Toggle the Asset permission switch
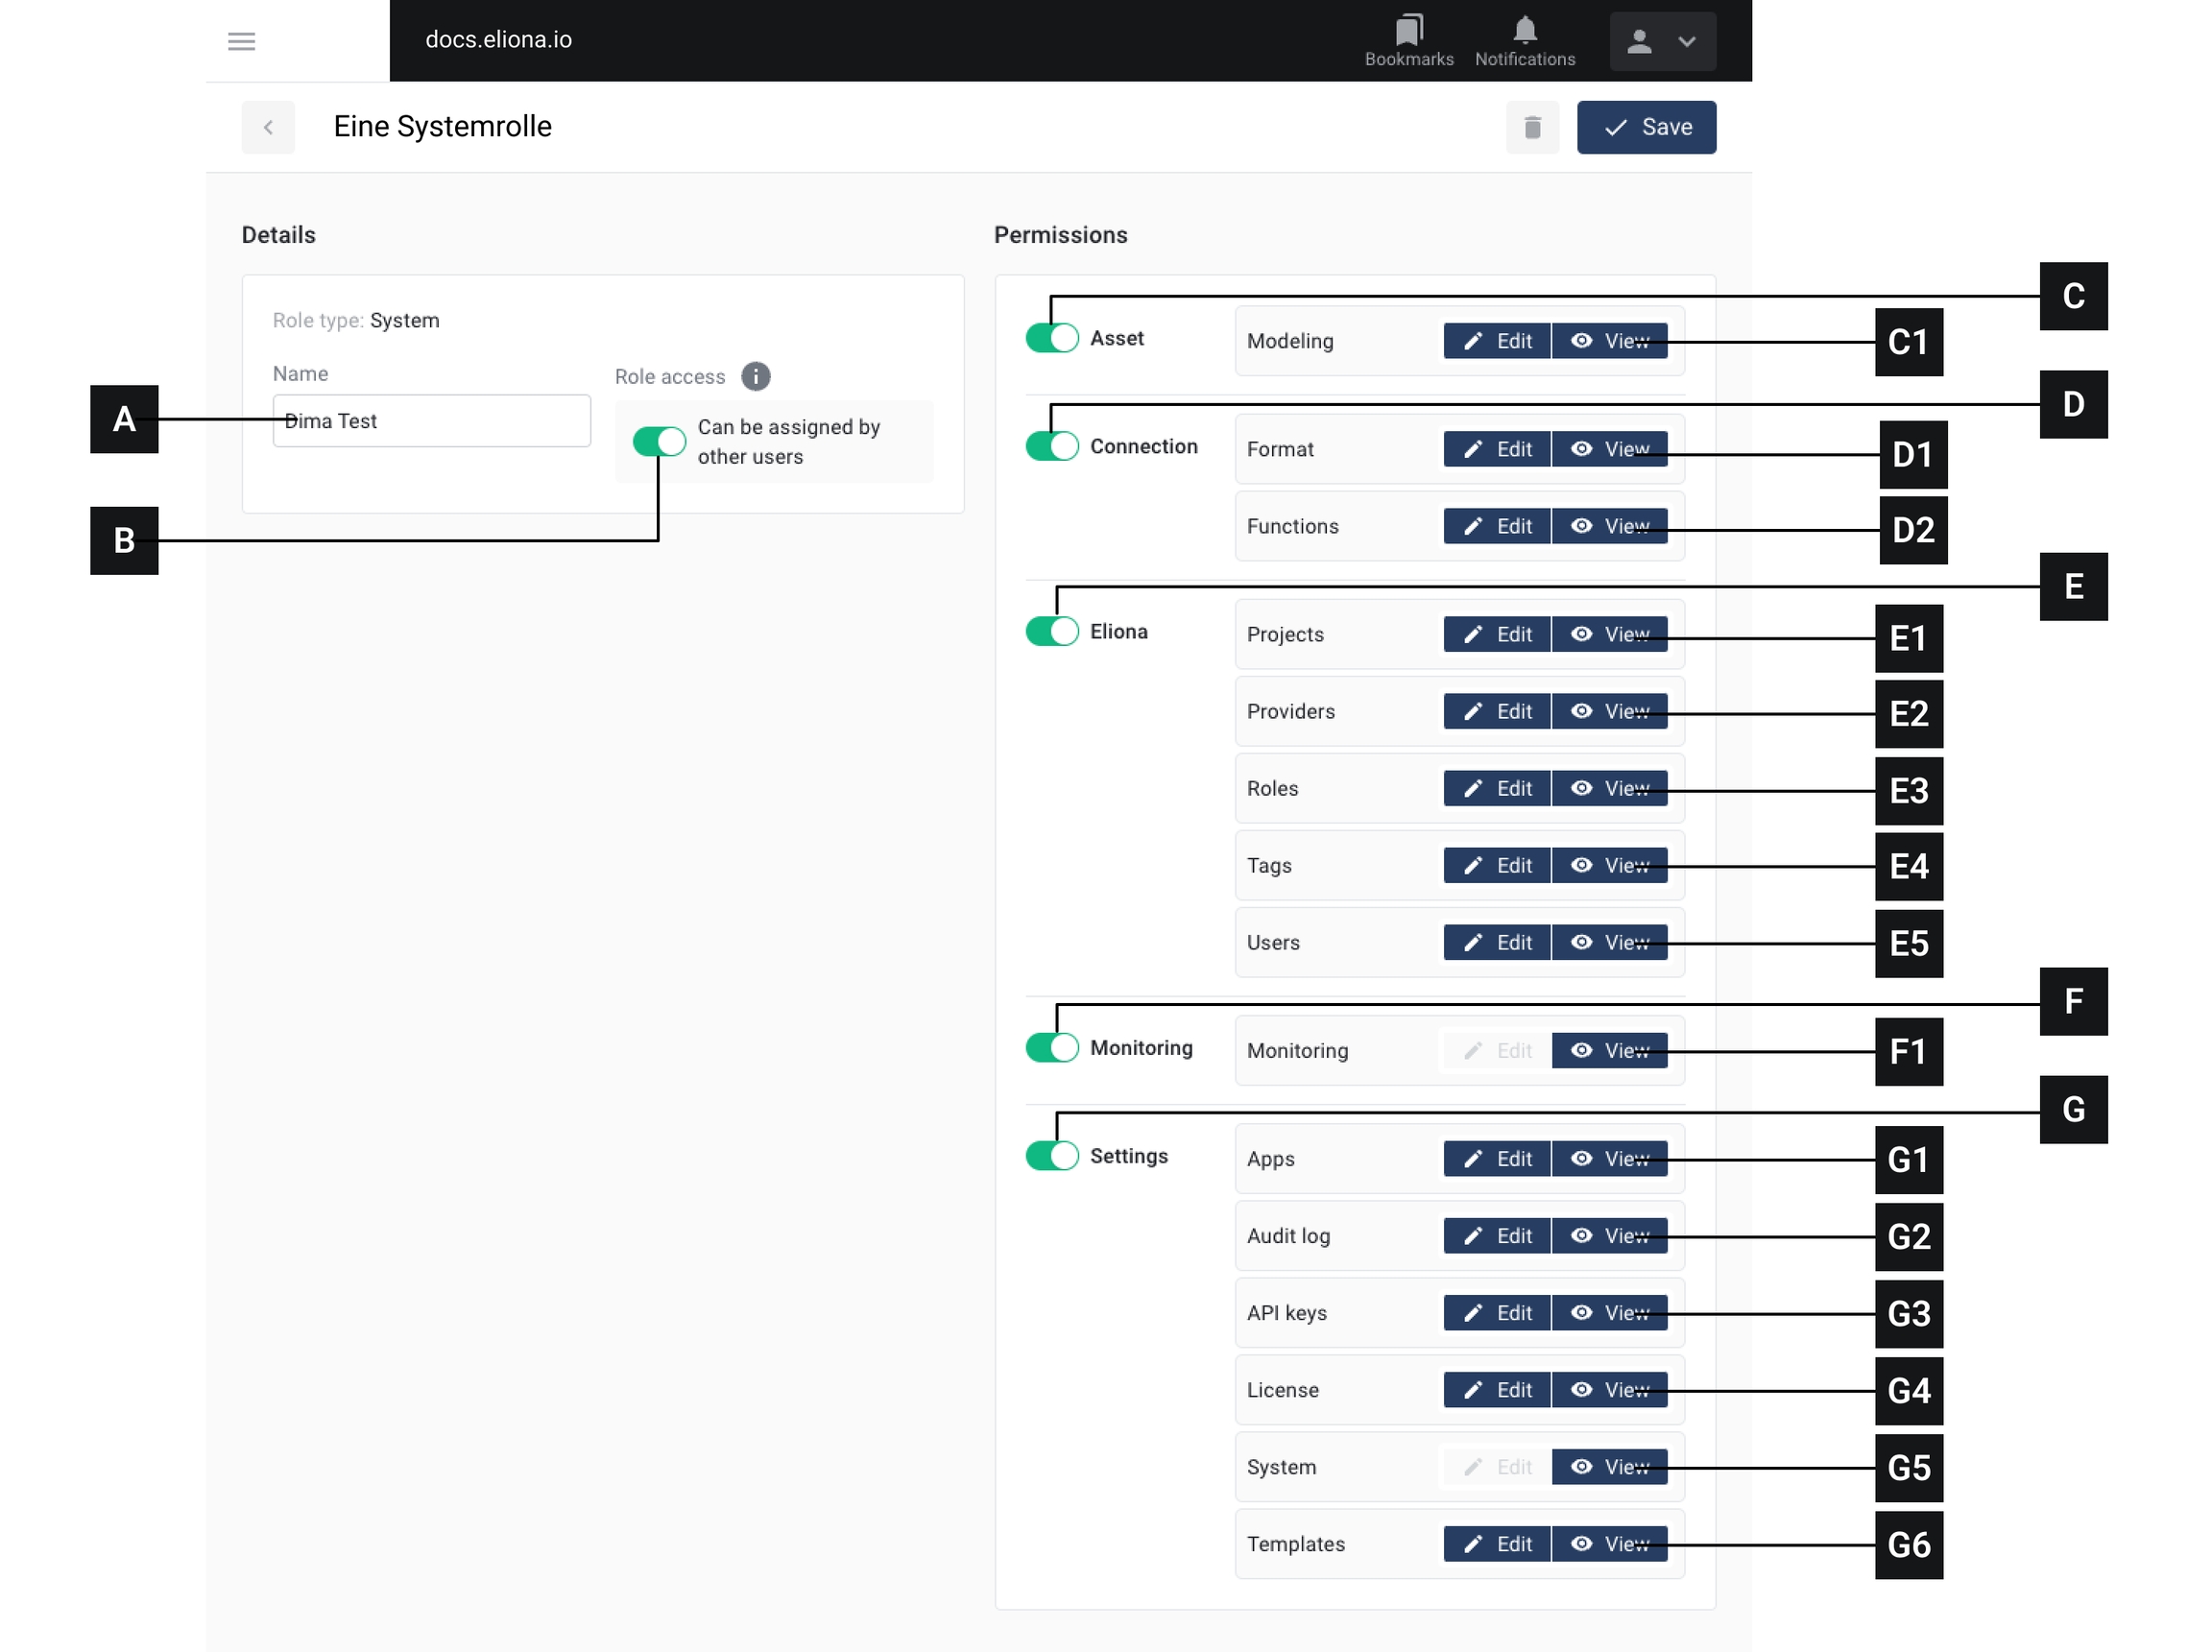This screenshot has height=1652, width=2212. [1051, 338]
